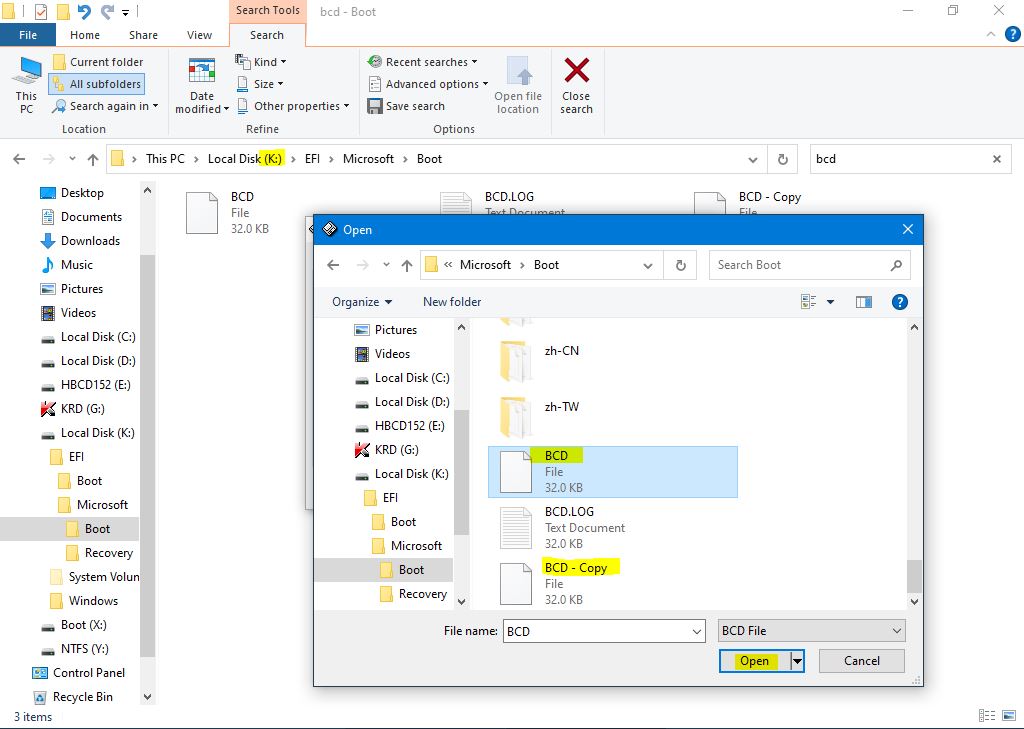Click the Close search red X icon

576,72
